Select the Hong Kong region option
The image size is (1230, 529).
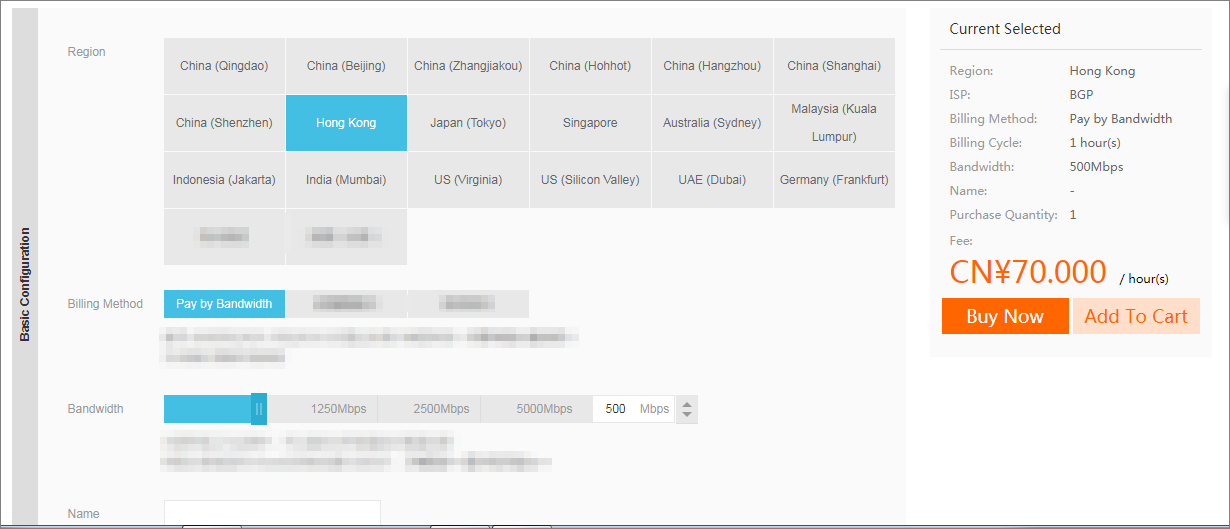(x=346, y=123)
